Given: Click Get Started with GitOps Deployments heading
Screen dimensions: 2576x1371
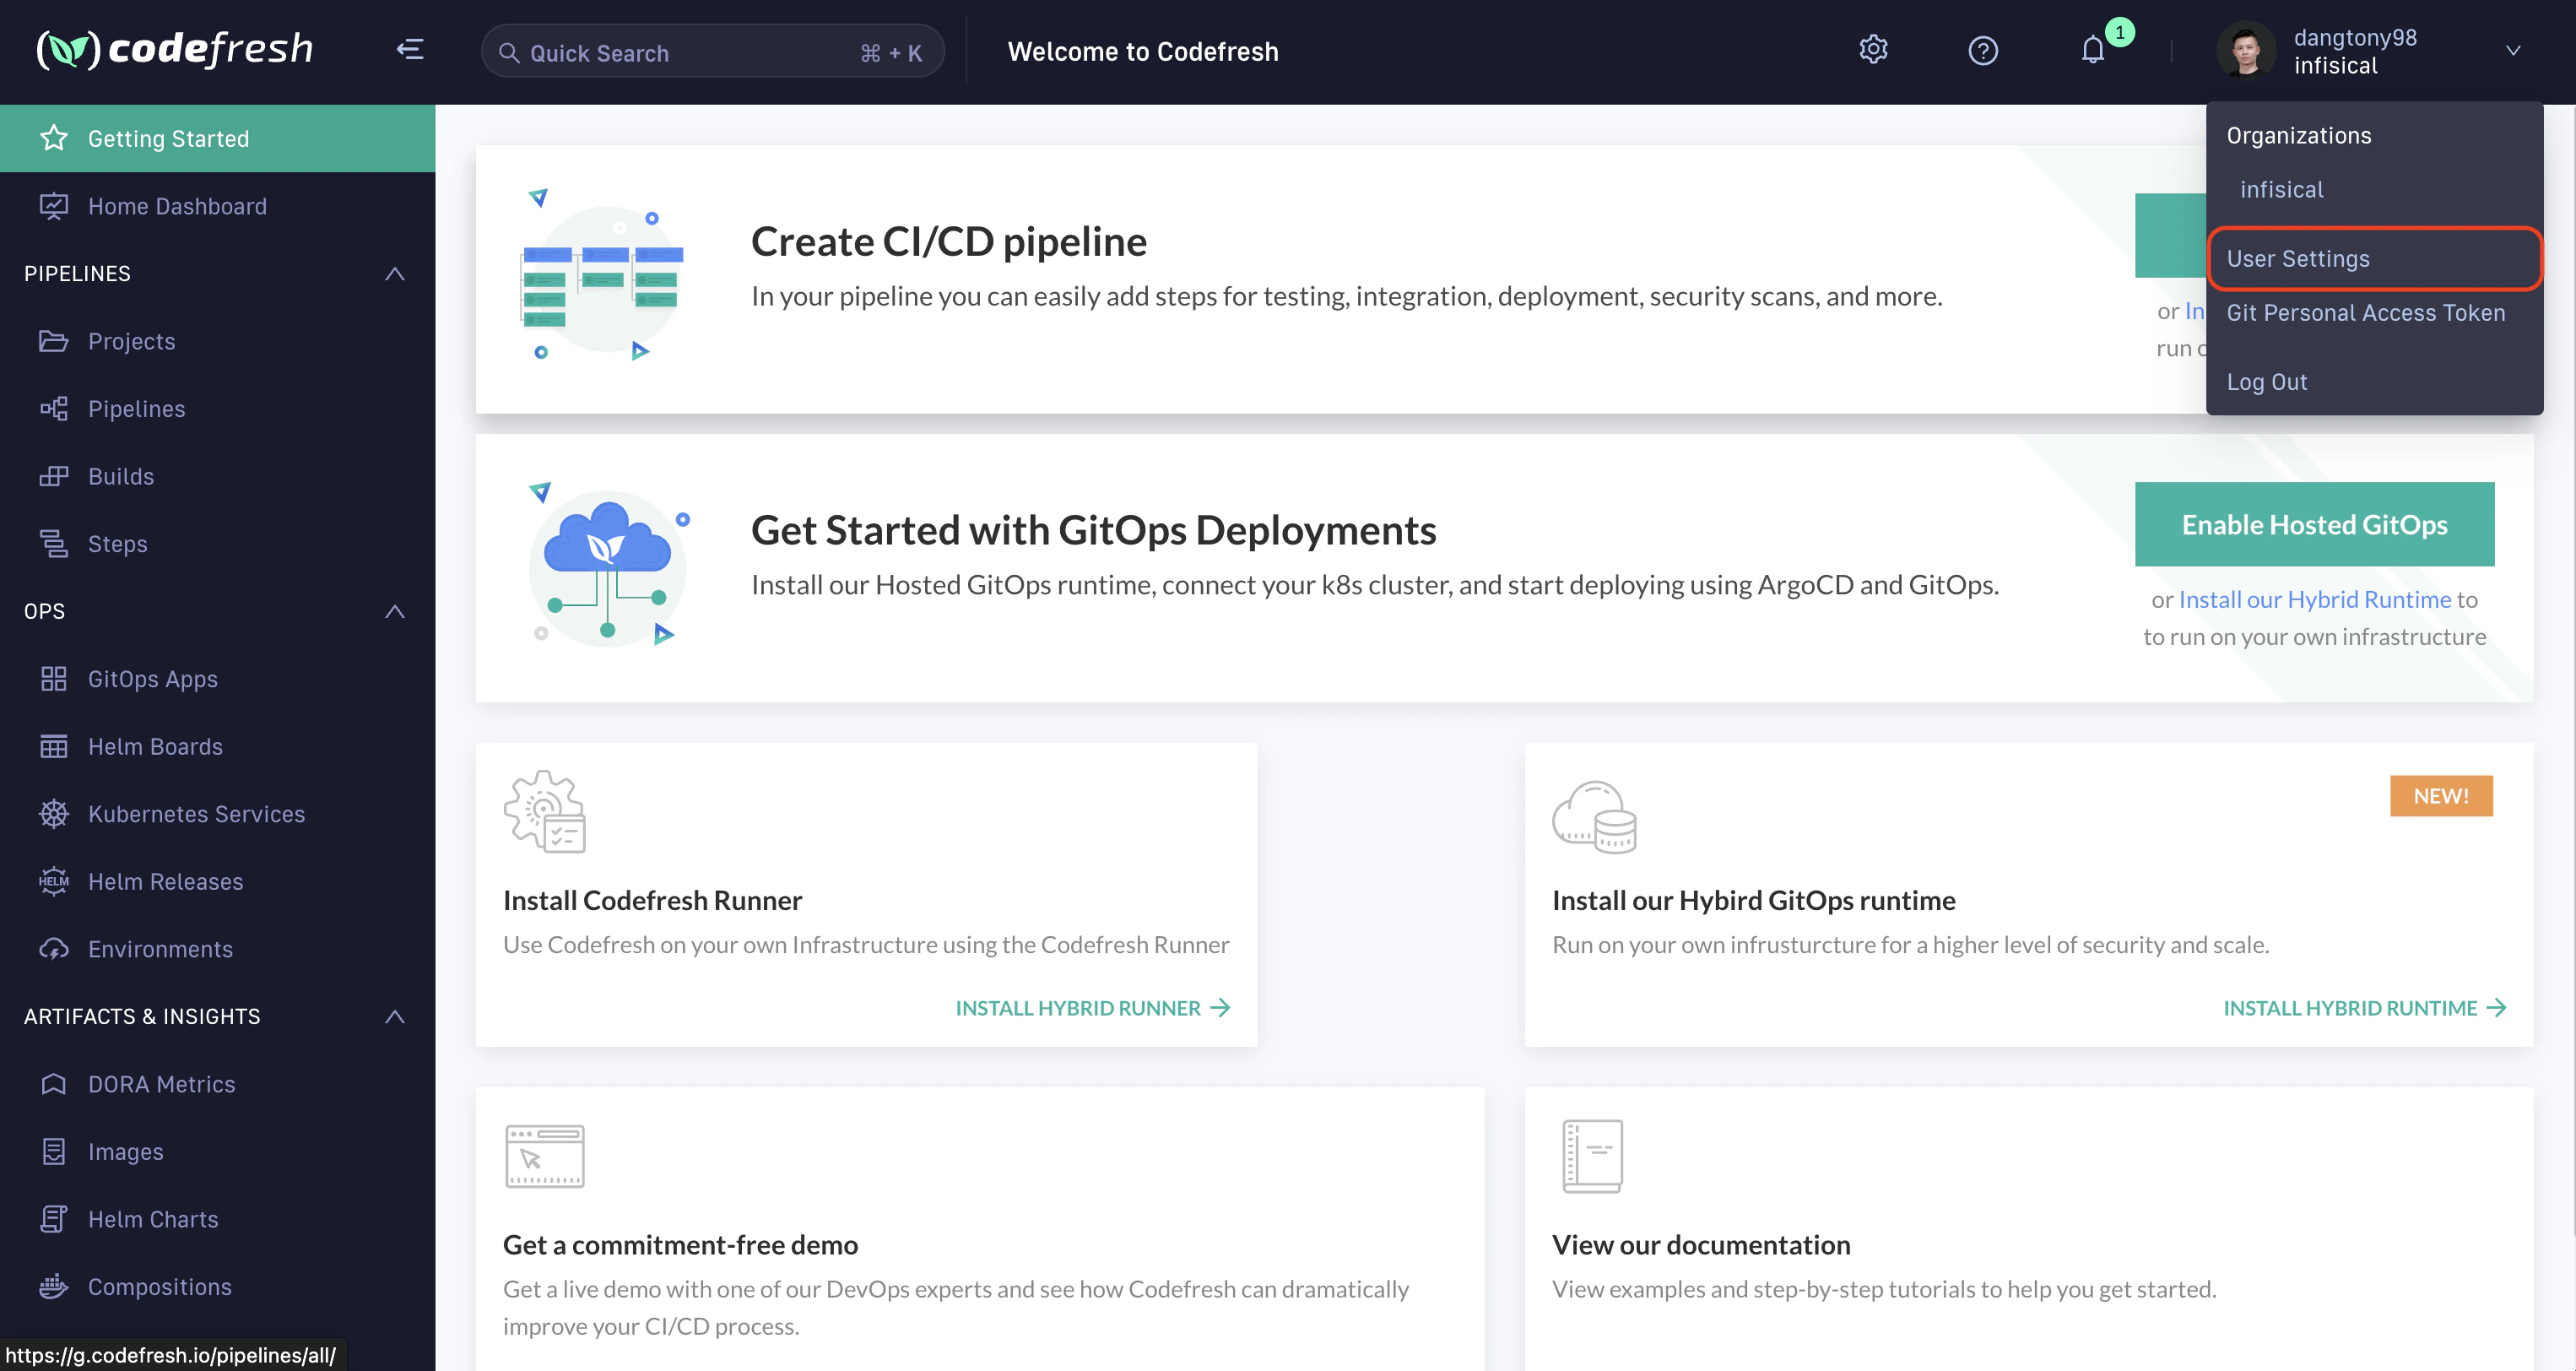Looking at the screenshot, I should tap(1093, 530).
